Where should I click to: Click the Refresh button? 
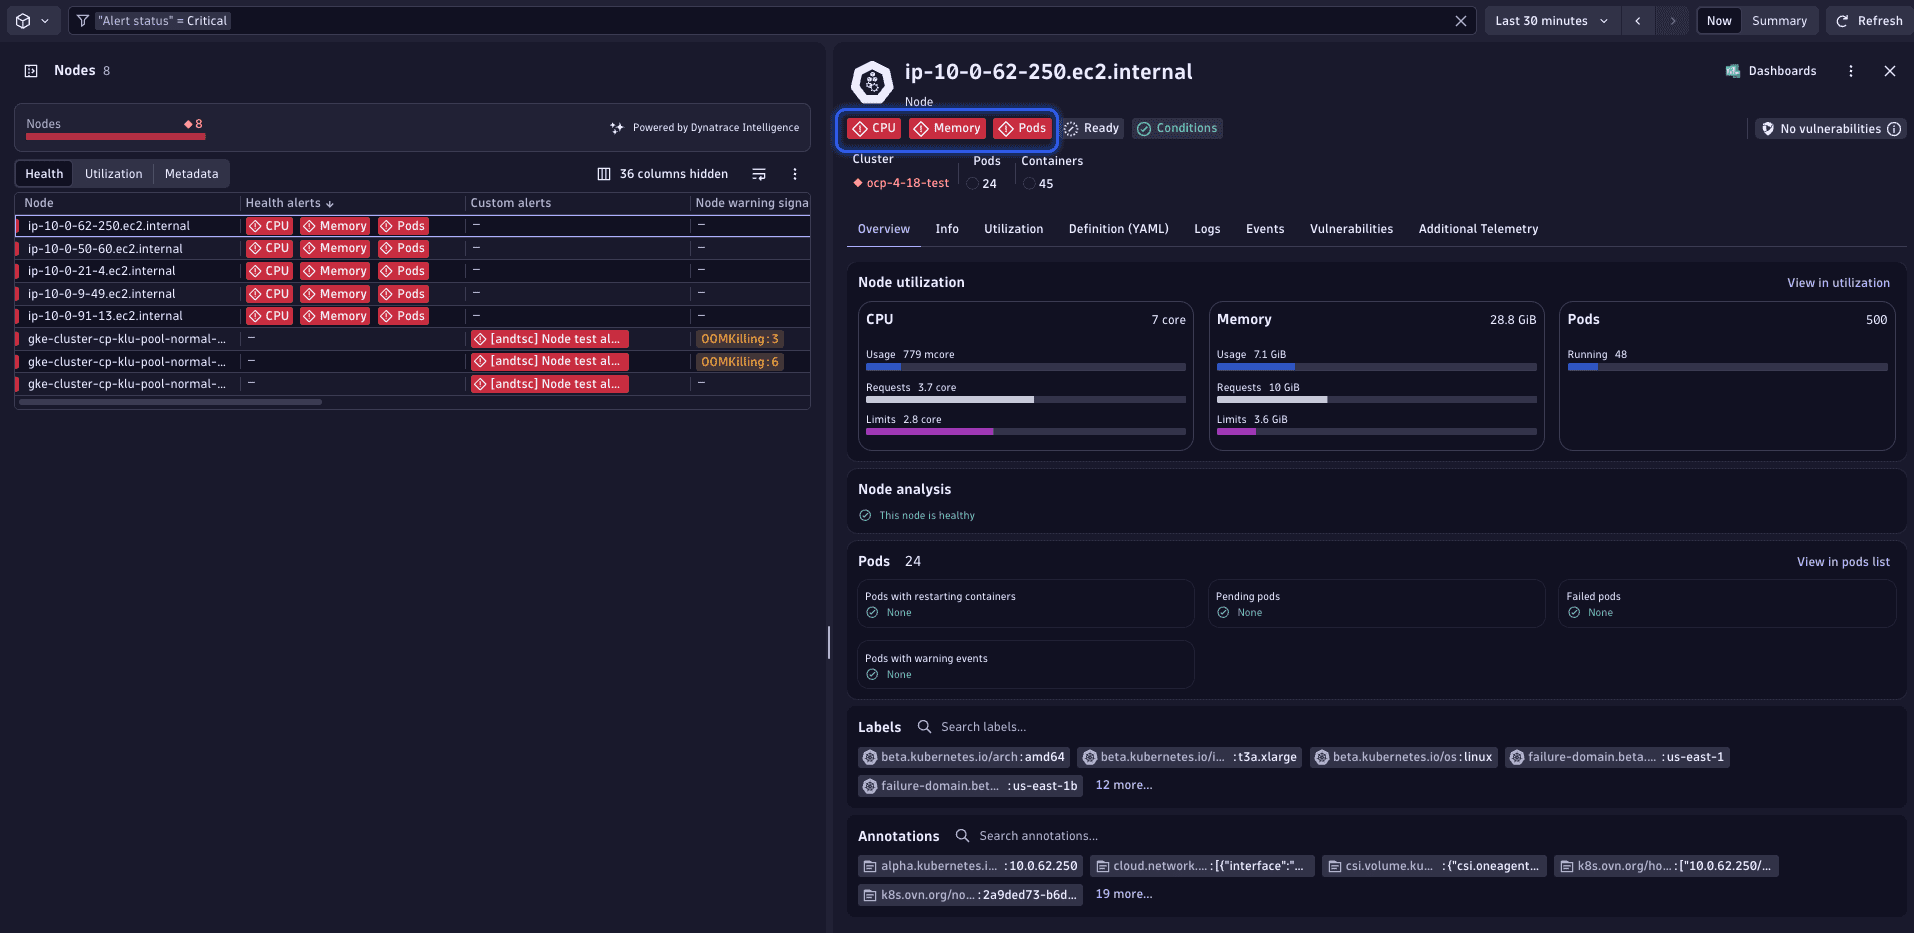coord(1869,21)
